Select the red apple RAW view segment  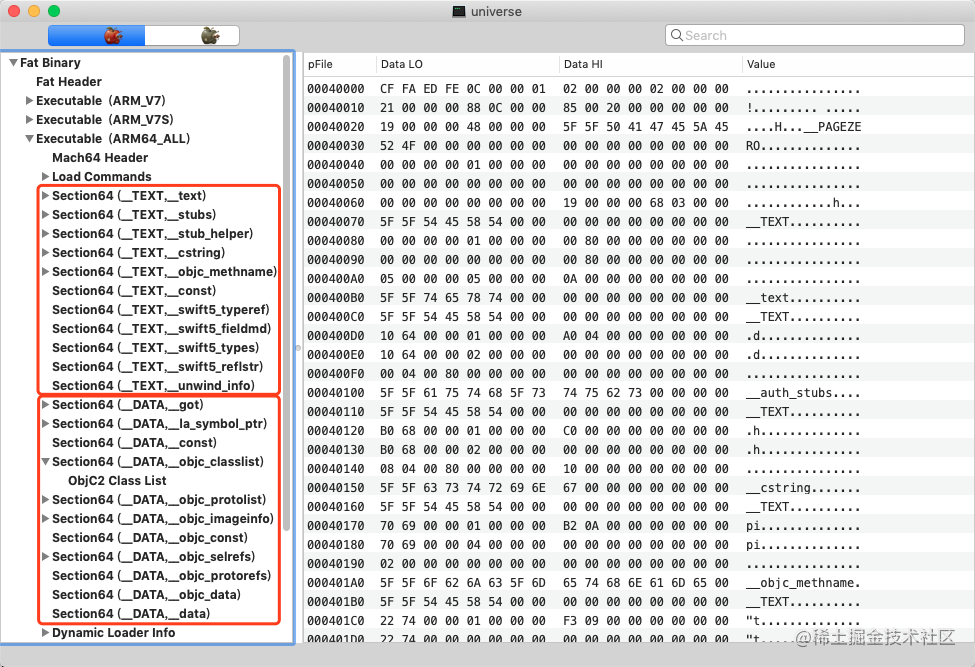click(x=96, y=35)
